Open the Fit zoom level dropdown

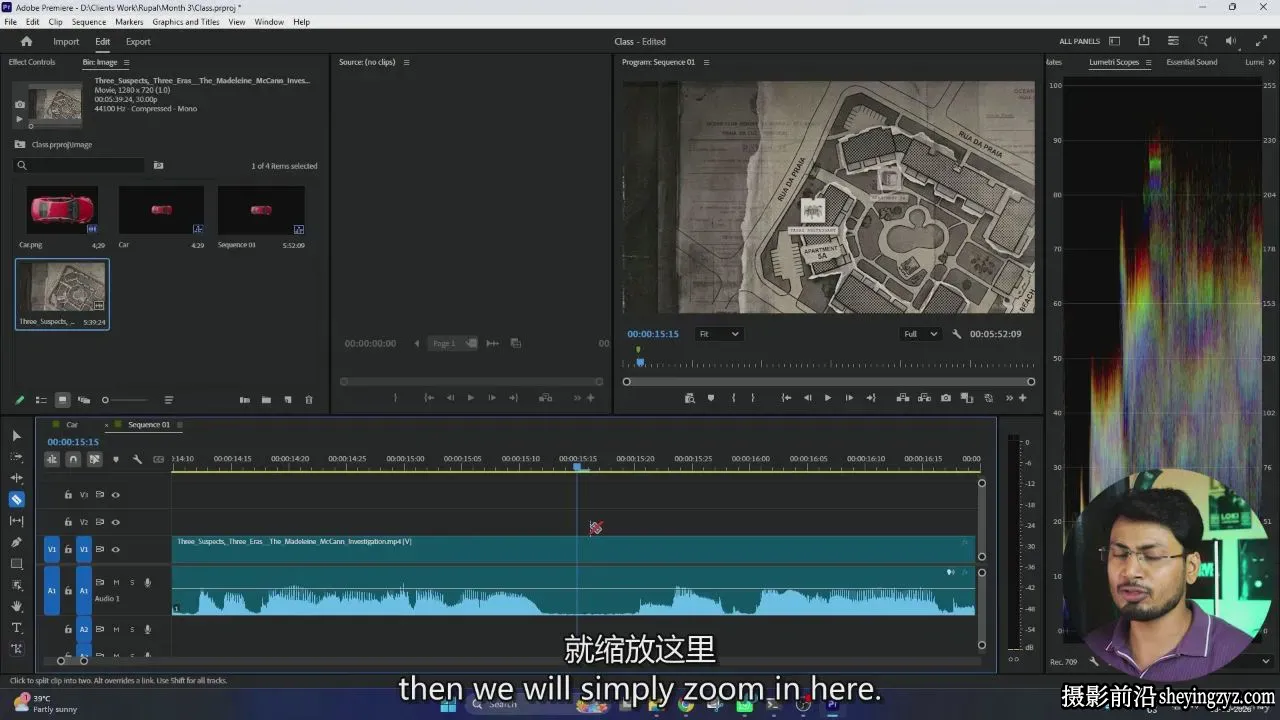coord(718,334)
